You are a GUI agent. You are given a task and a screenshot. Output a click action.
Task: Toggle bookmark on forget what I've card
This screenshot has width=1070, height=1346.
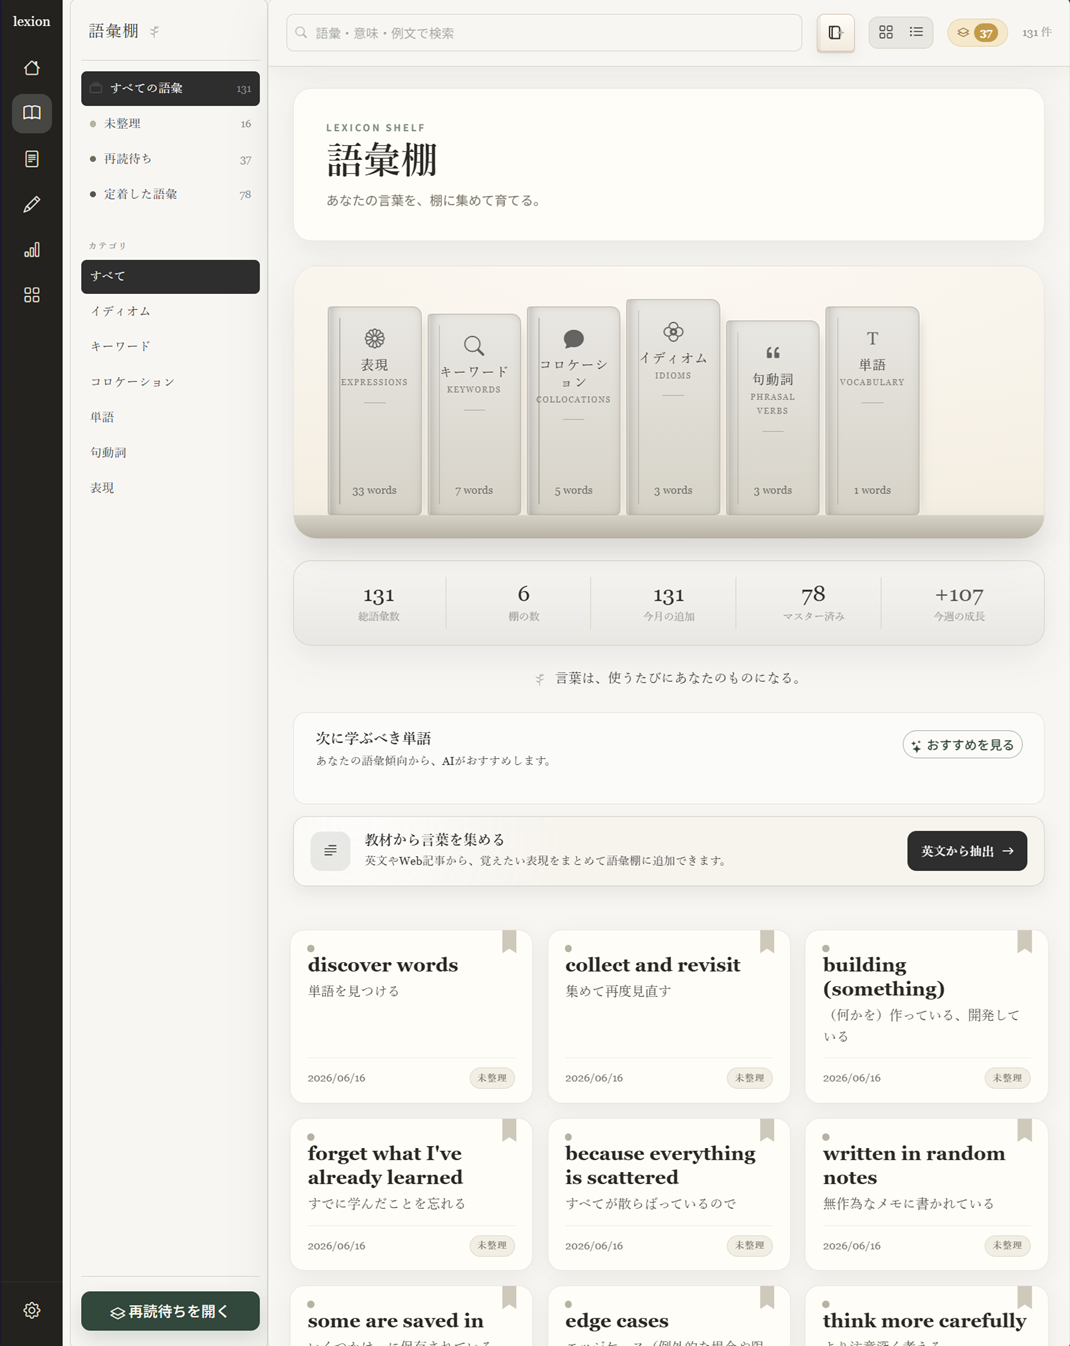click(509, 1130)
